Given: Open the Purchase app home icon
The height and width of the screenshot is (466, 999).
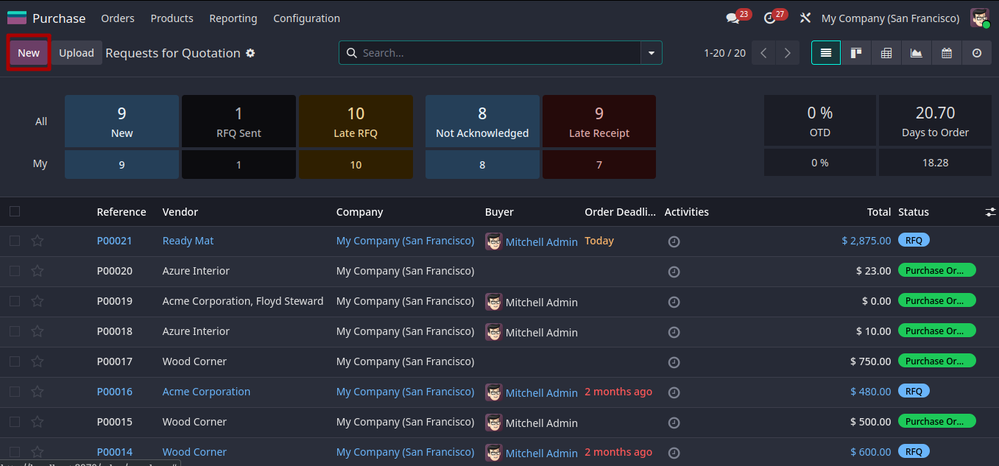Looking at the screenshot, I should tap(17, 18).
